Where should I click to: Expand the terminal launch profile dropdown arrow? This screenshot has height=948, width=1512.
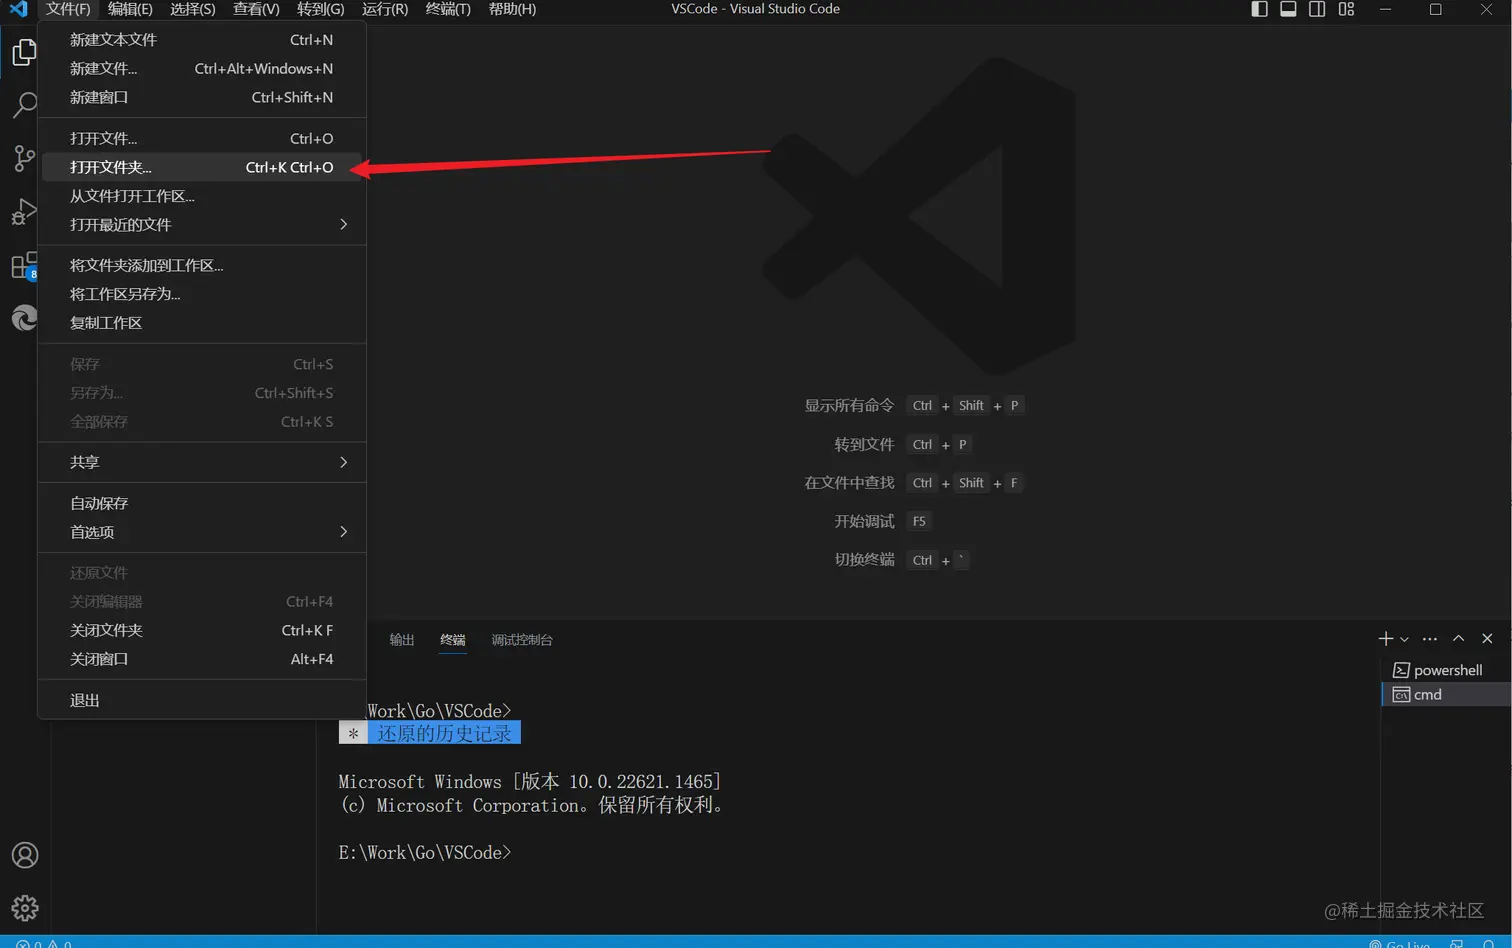(1404, 639)
